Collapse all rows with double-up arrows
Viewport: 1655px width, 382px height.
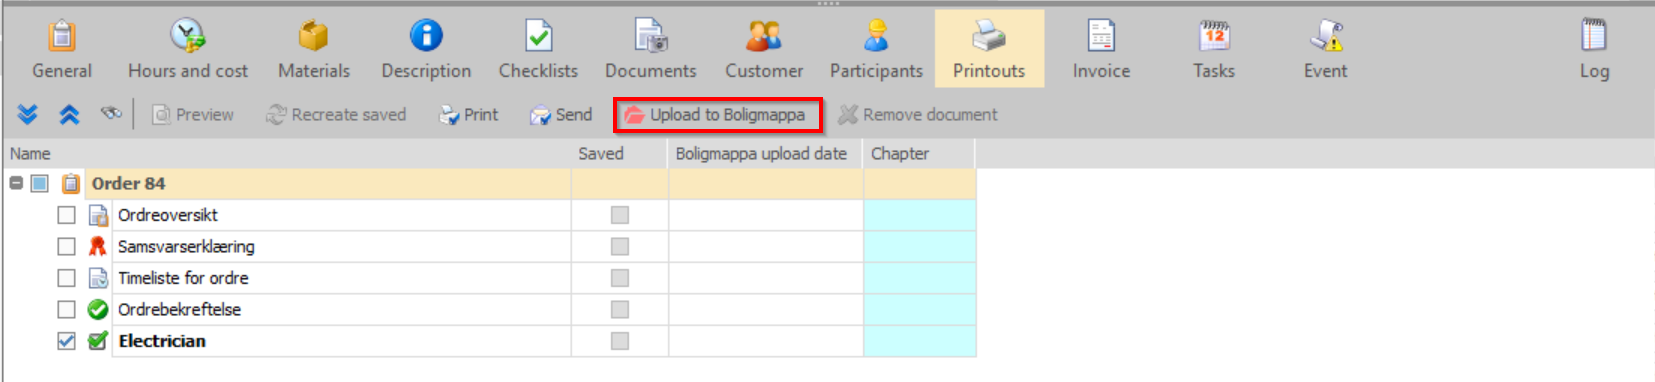(69, 115)
